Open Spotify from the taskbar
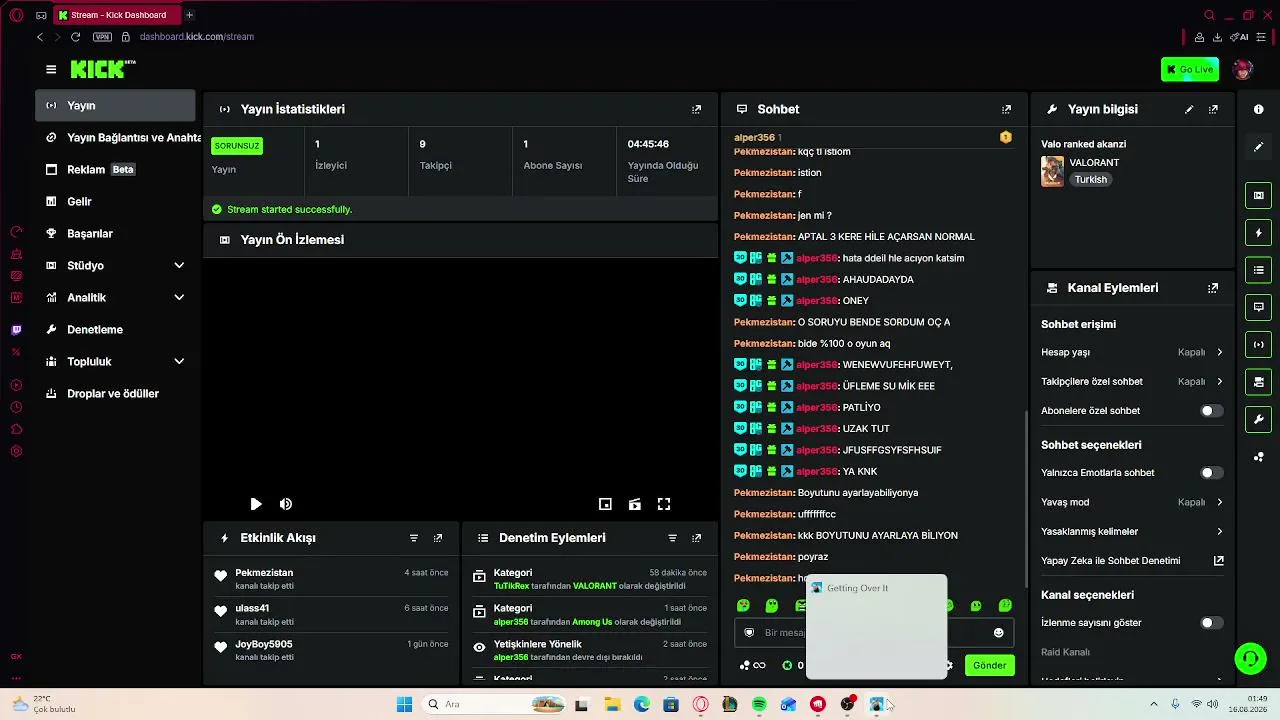This screenshot has width=1280, height=720. click(759, 705)
